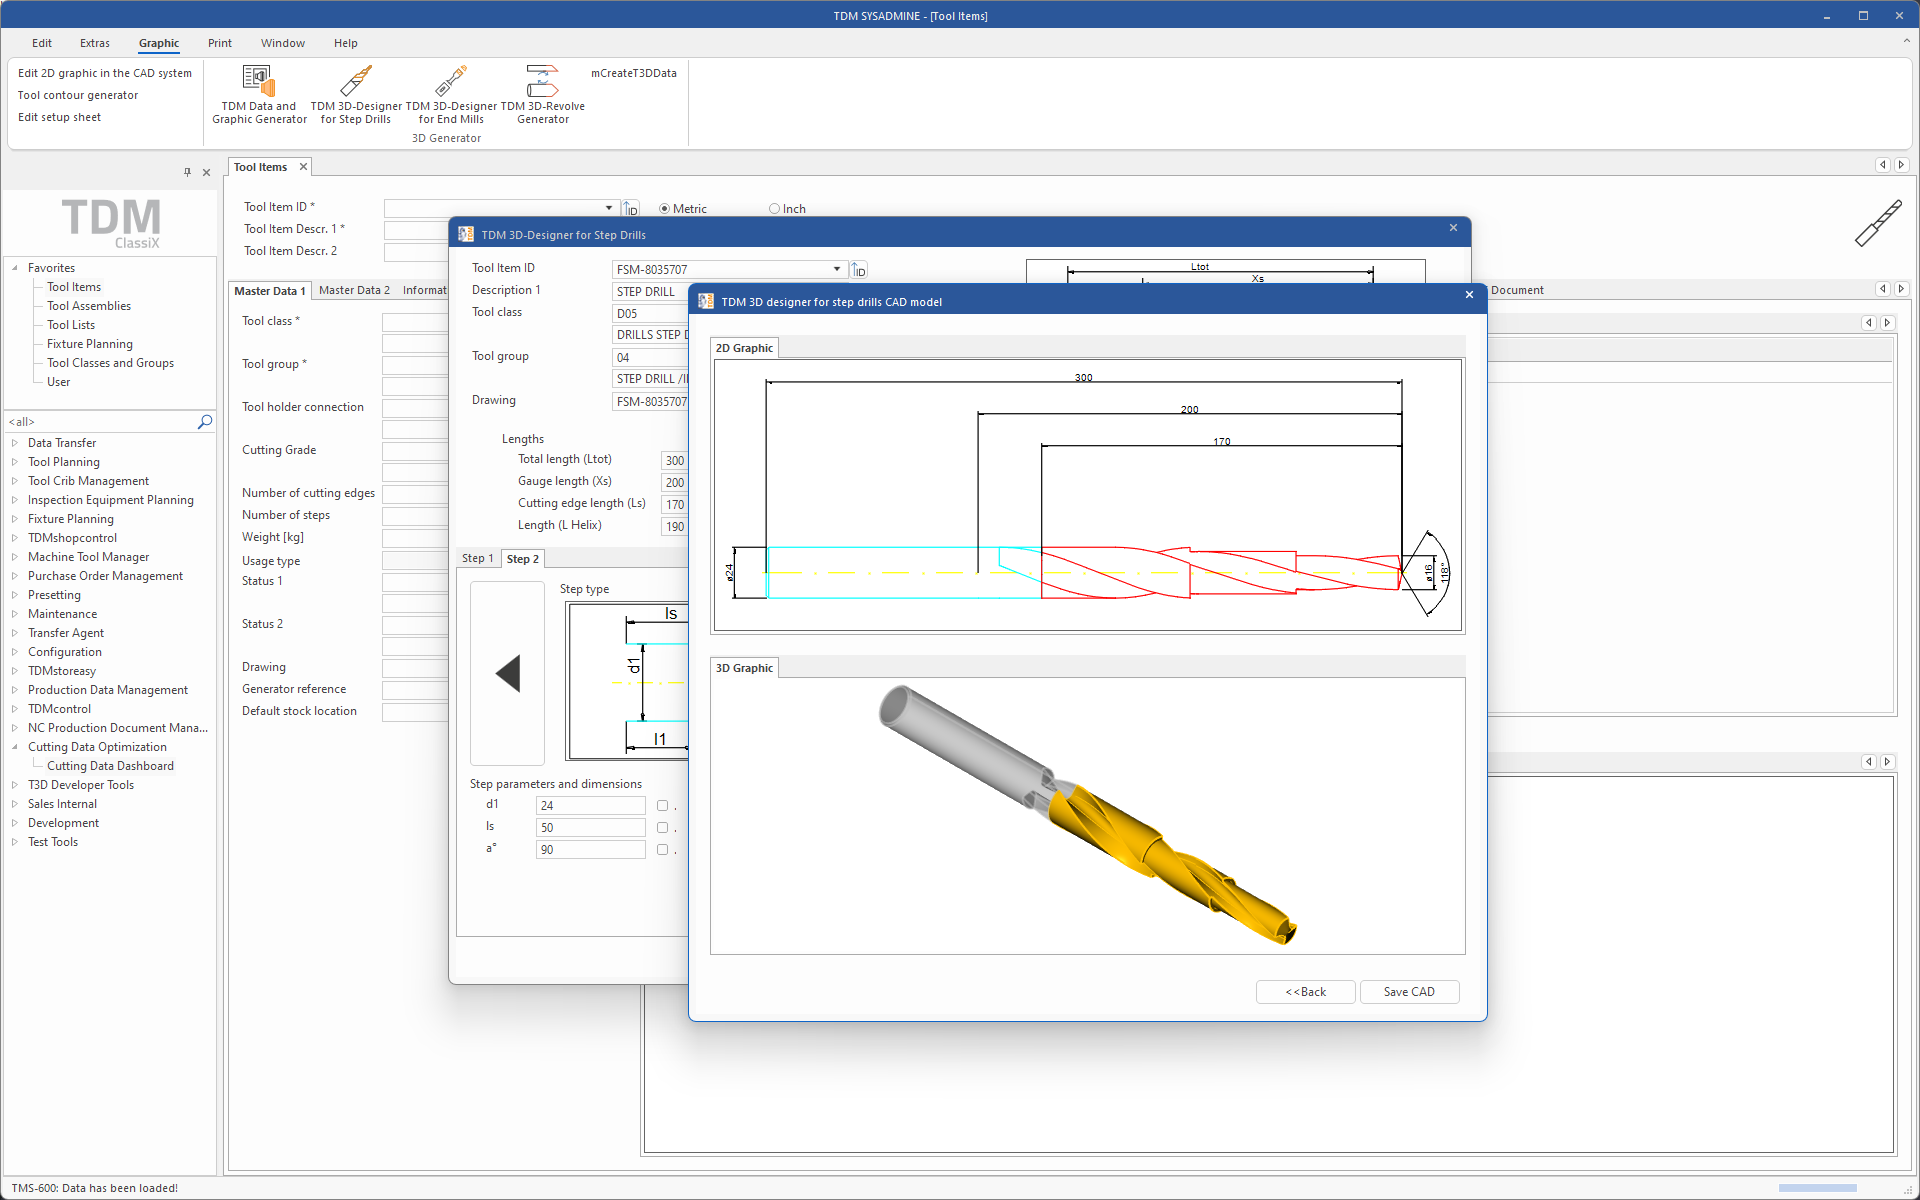1920x1200 pixels.
Task: Close the CAD model dialog
Action: (x=1469, y=295)
